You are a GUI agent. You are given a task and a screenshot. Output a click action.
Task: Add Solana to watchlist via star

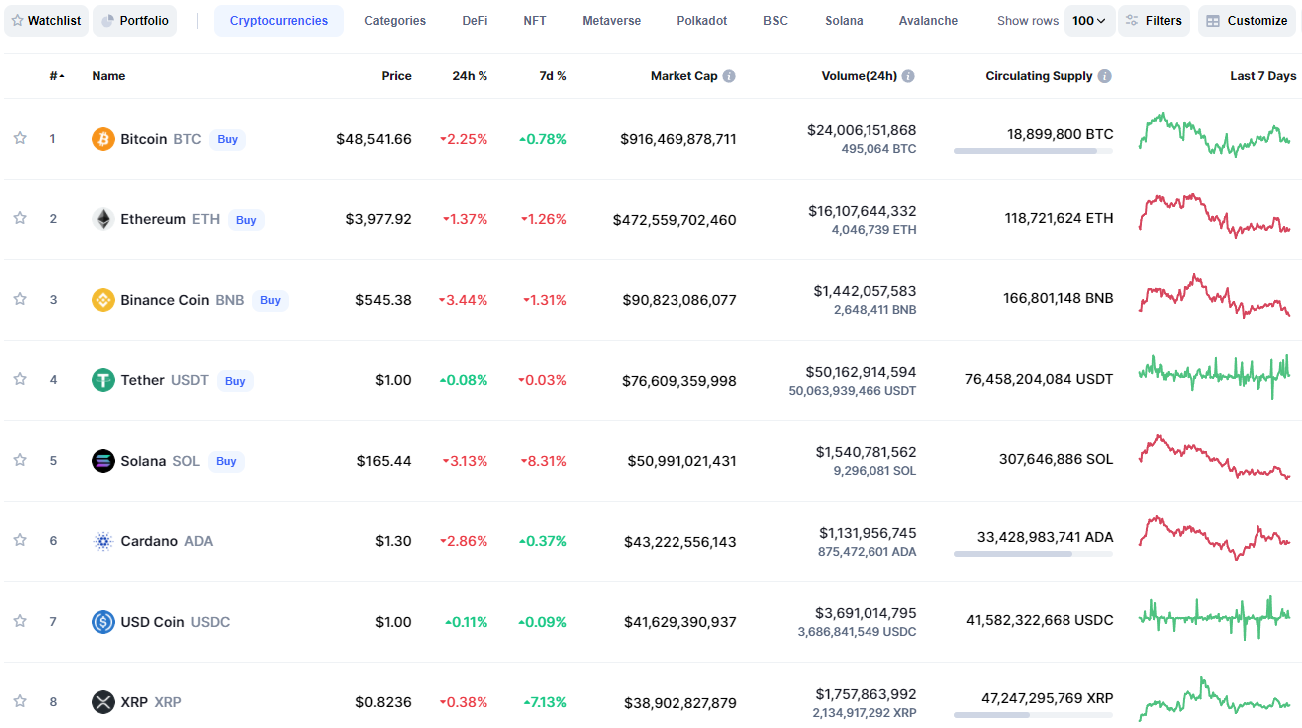[x=19, y=460]
